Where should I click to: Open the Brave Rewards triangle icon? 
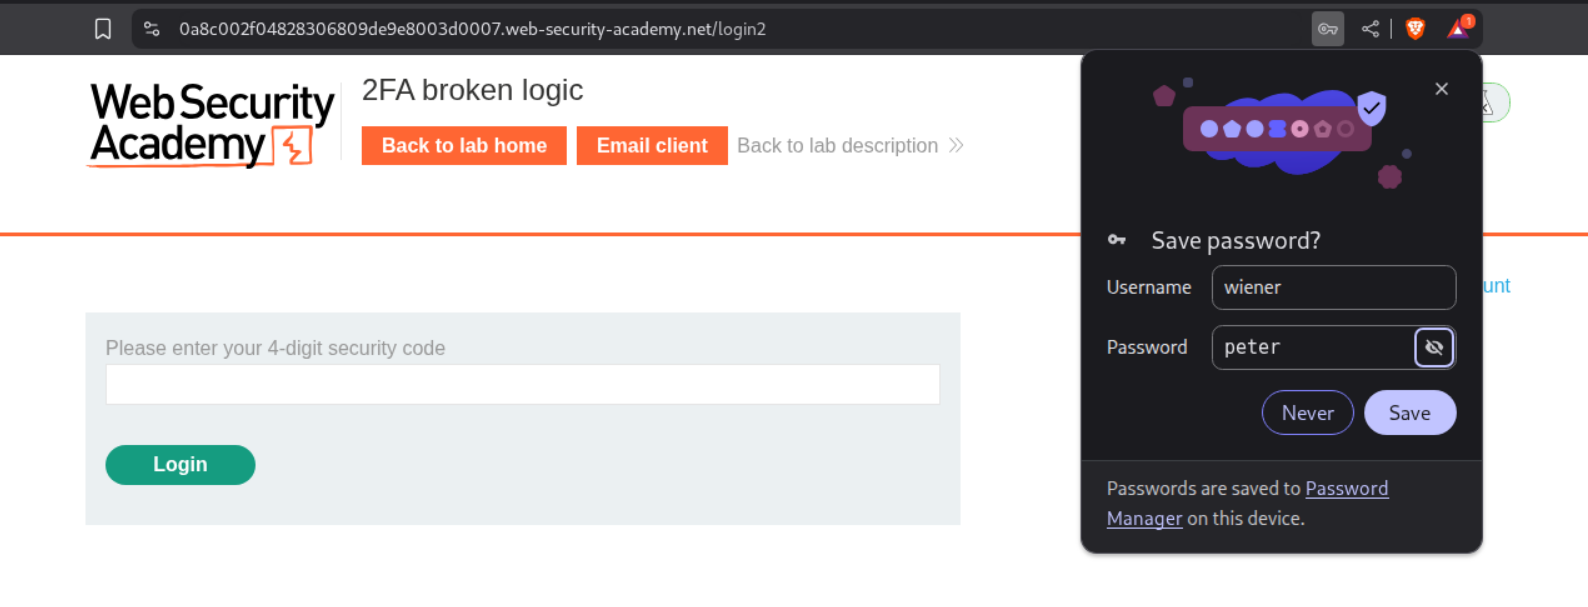point(1459,28)
